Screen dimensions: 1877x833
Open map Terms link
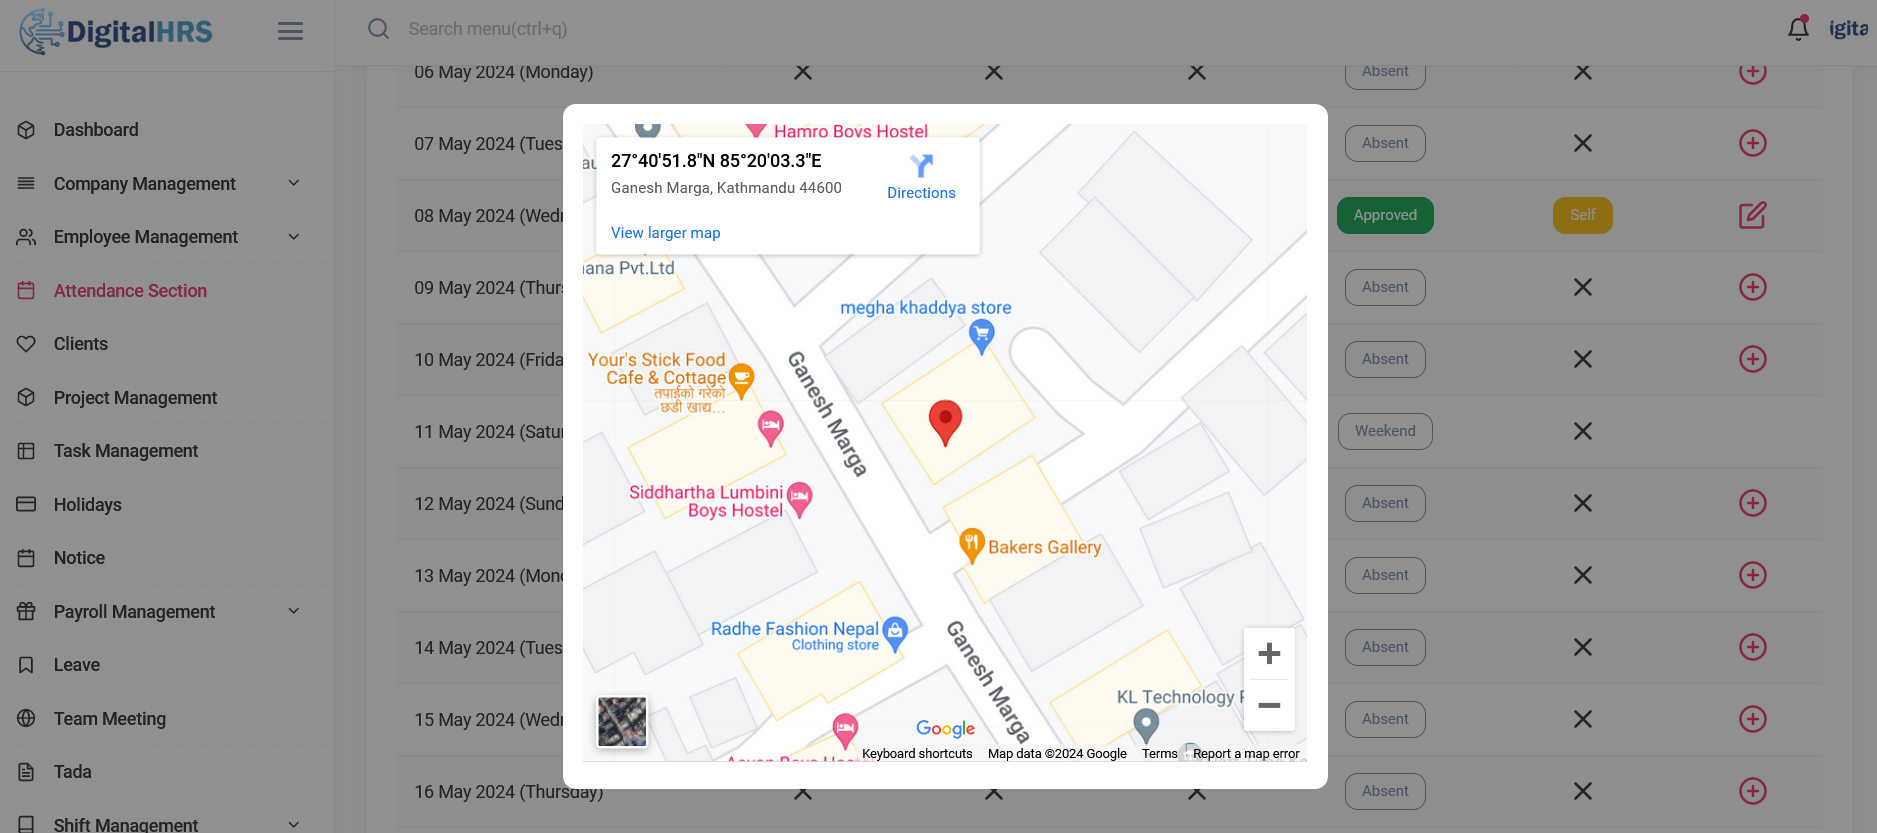point(1160,754)
